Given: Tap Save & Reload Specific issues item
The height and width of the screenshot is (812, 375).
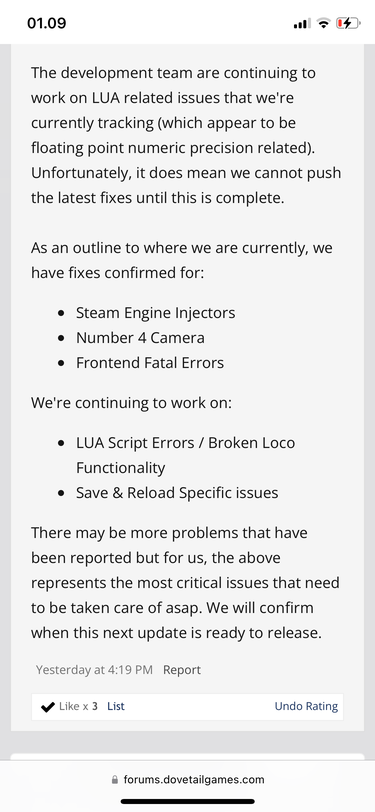Looking at the screenshot, I should coord(177,492).
